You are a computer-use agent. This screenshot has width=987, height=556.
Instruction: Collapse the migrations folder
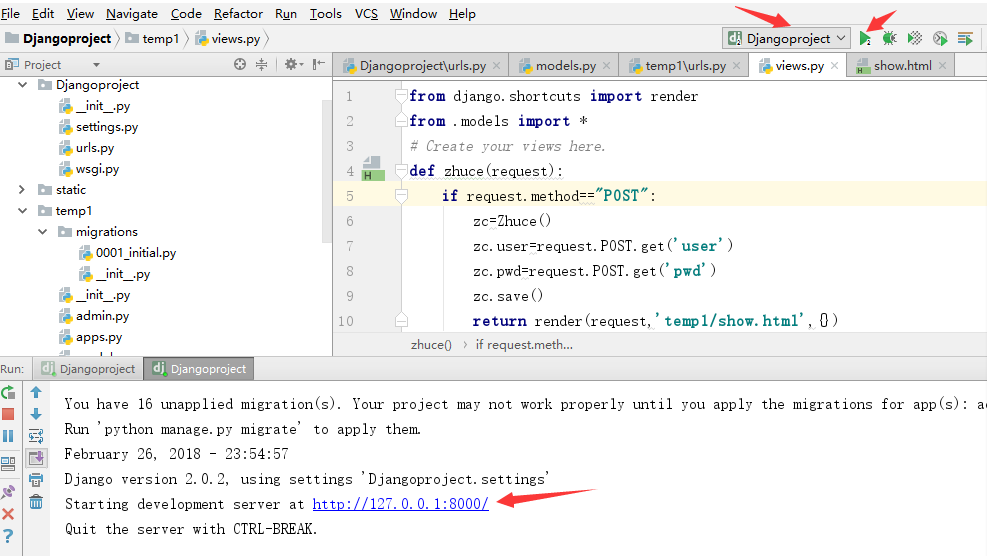coord(43,232)
